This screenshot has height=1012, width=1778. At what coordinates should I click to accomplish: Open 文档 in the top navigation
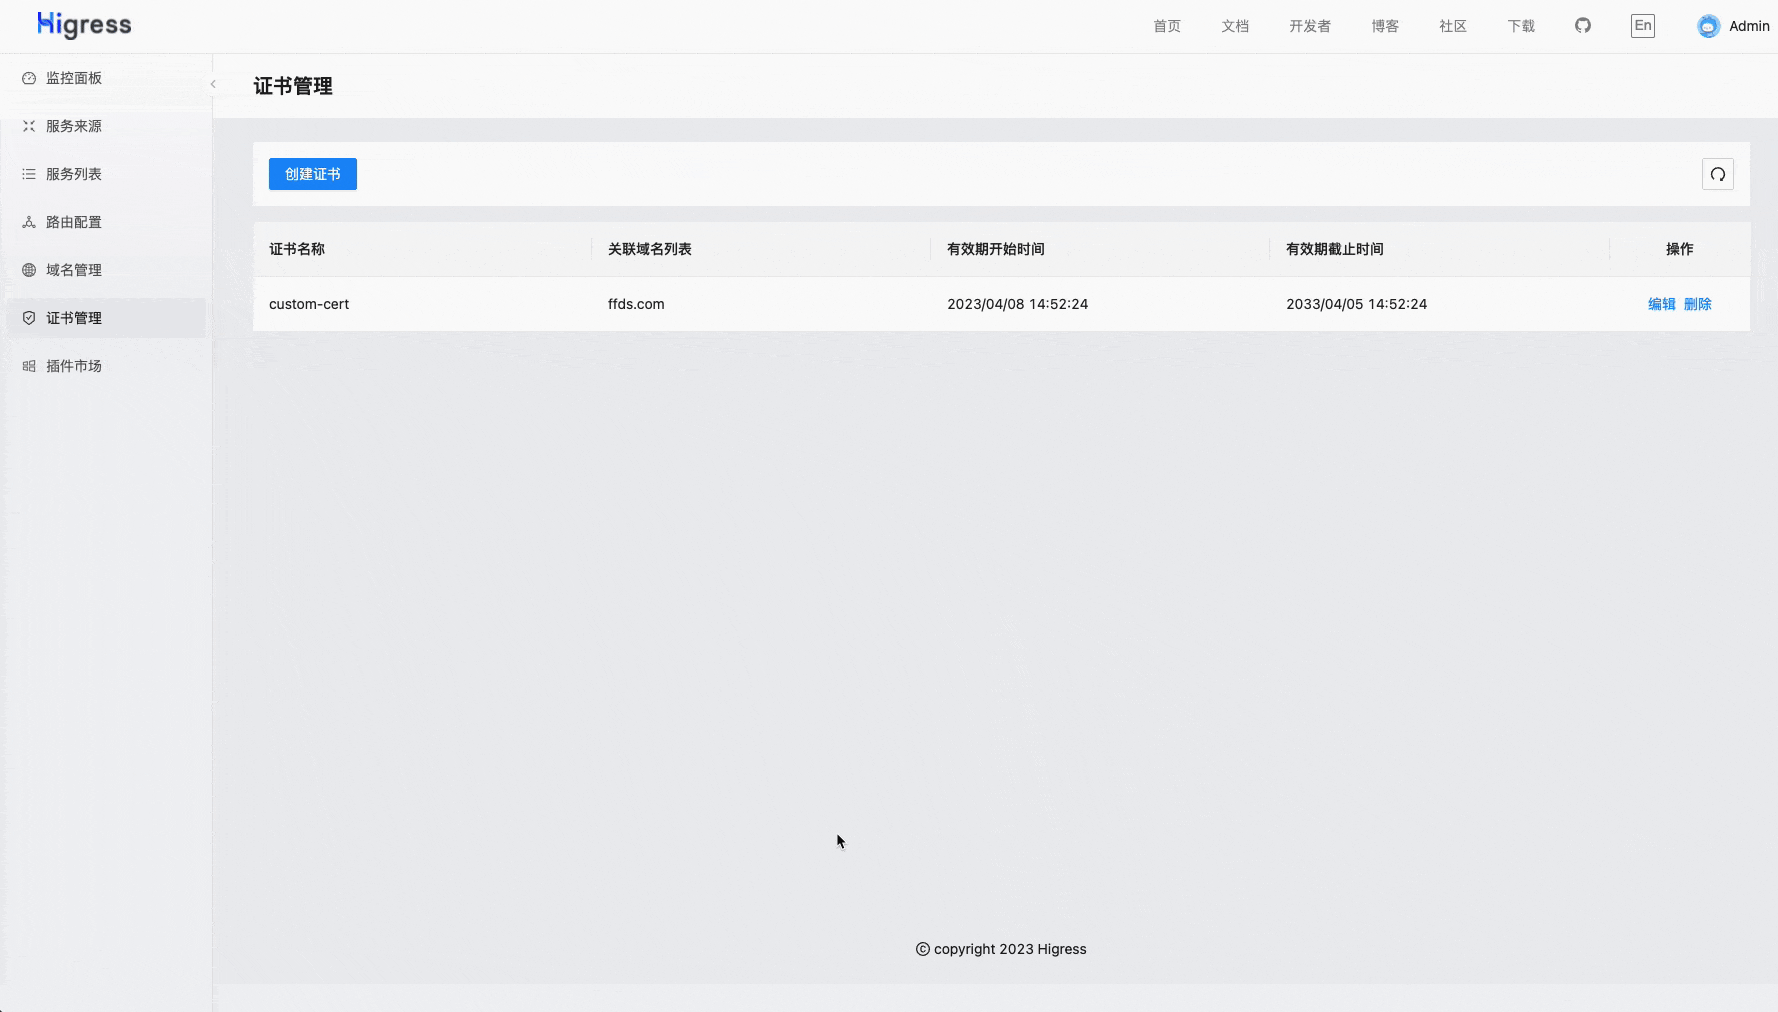pos(1235,26)
